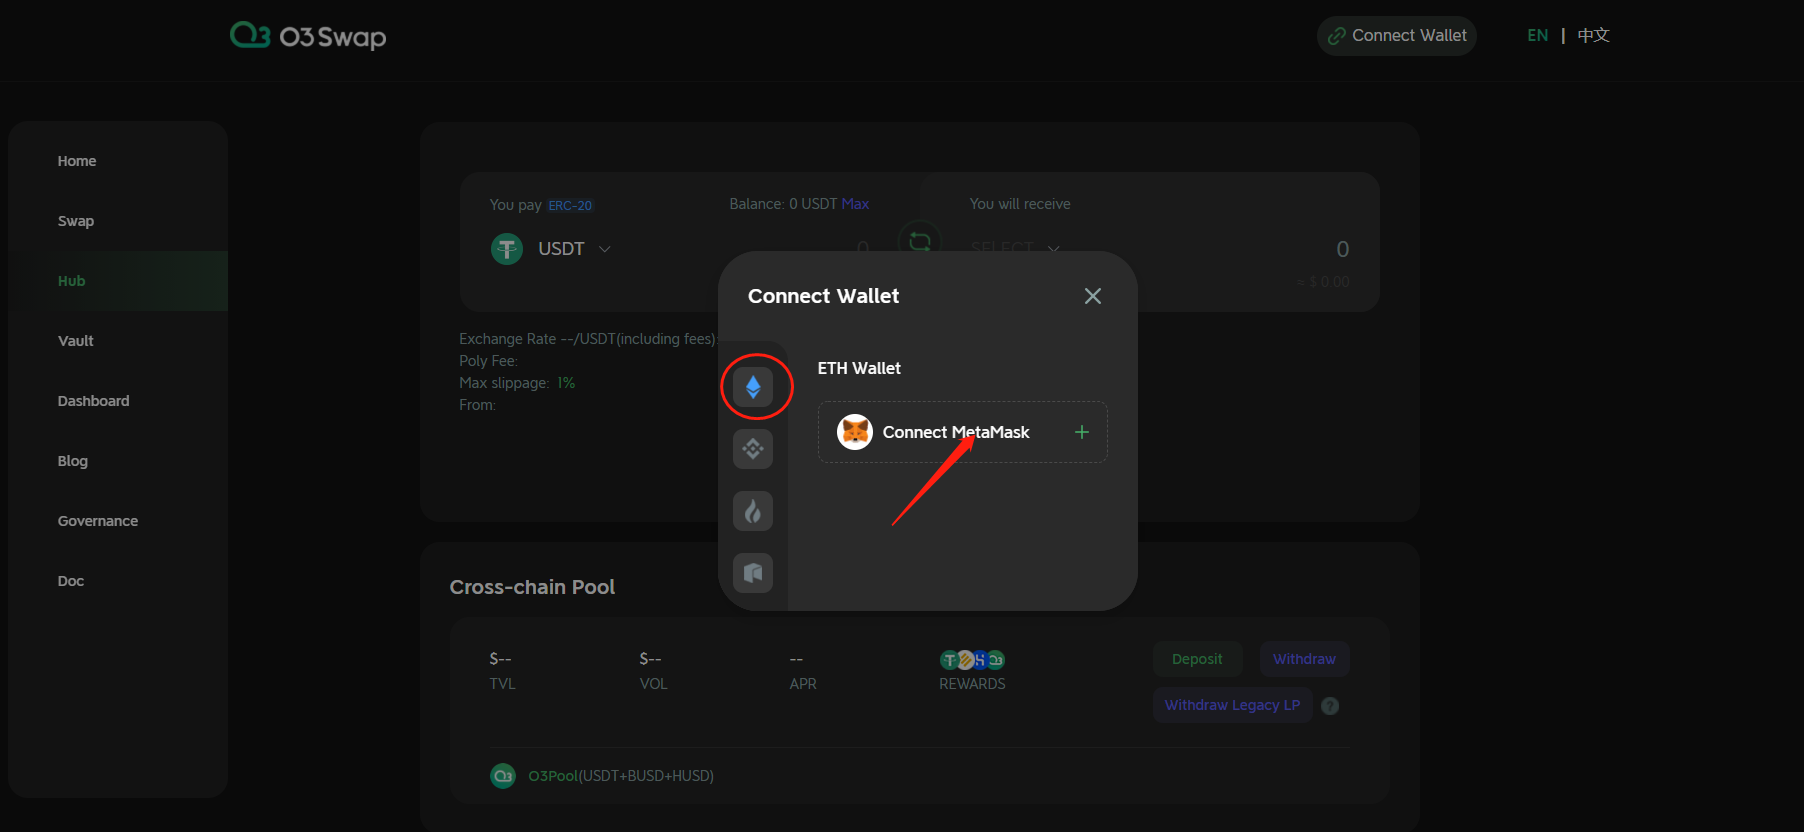Click the 'You pay' label
Viewport: 1804px width, 832px height.
tap(516, 205)
